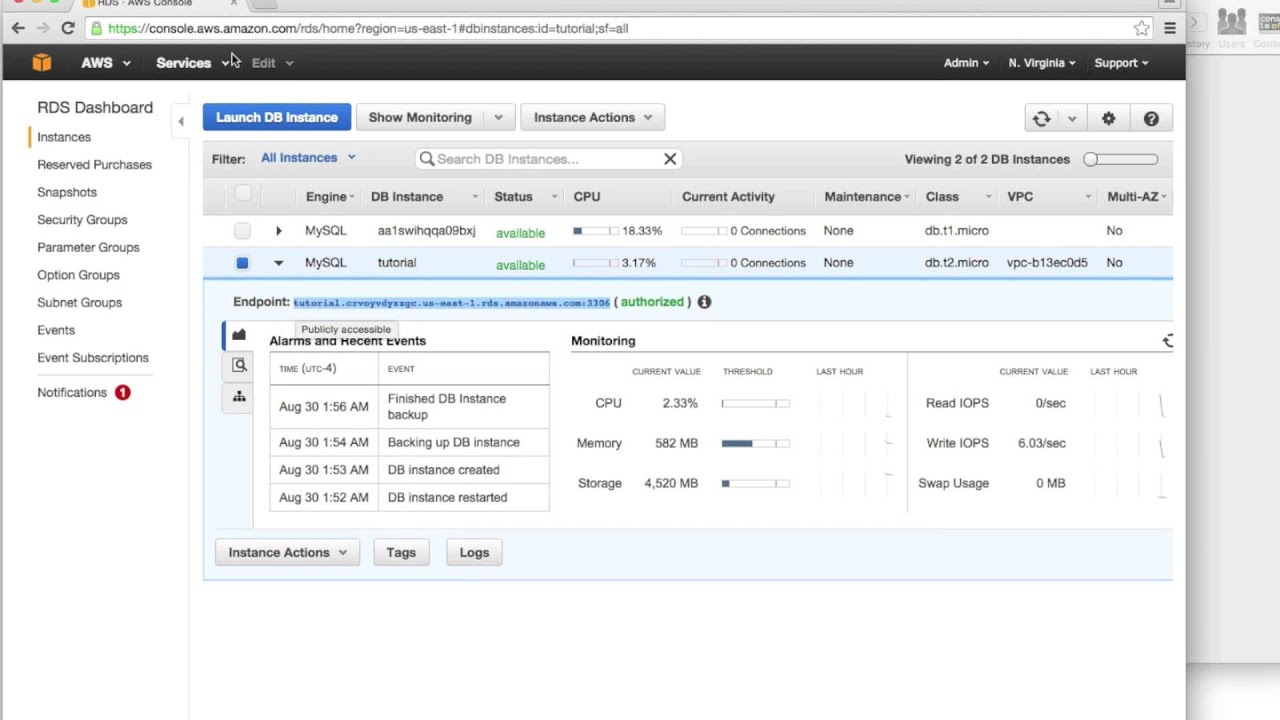
Task: Open the Services menu
Action: (192, 63)
